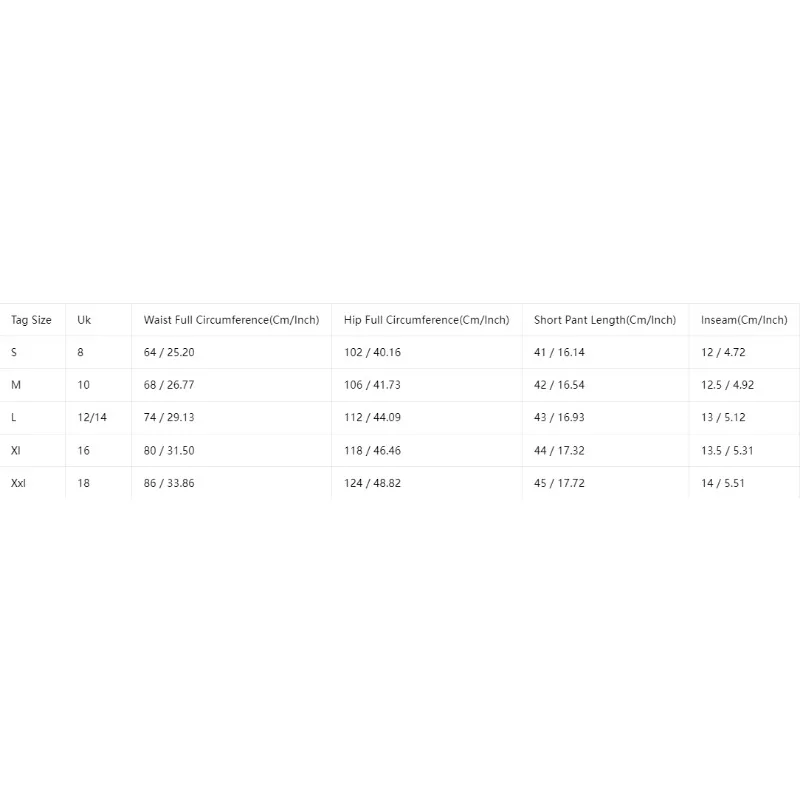This screenshot has width=800, height=800.
Task: Select inseam value 14 / 5.51
Action: (722, 483)
